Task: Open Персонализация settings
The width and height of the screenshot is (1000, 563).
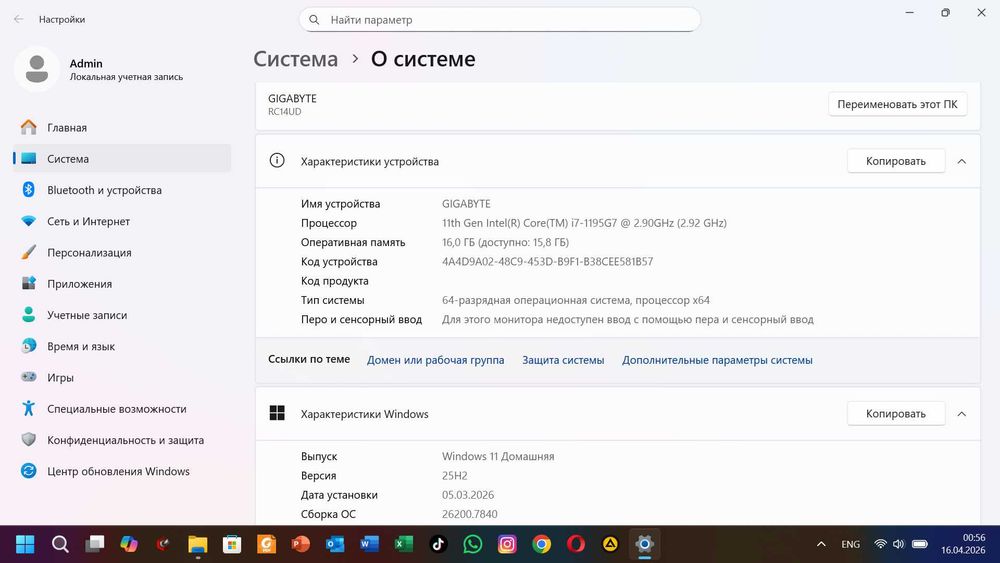Action: [x=121, y=252]
